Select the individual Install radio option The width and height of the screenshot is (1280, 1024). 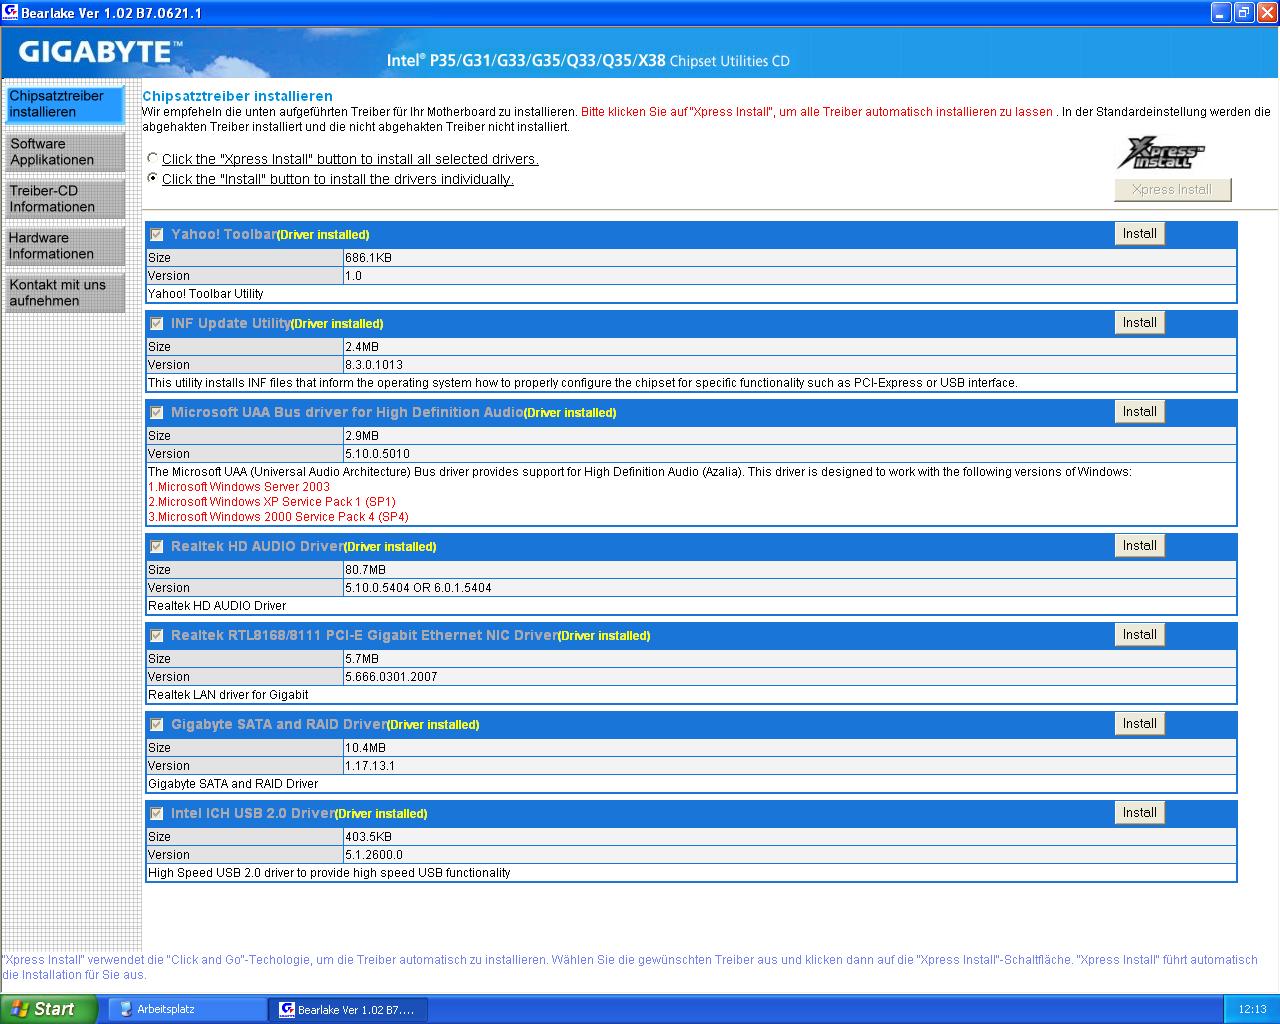tap(152, 178)
